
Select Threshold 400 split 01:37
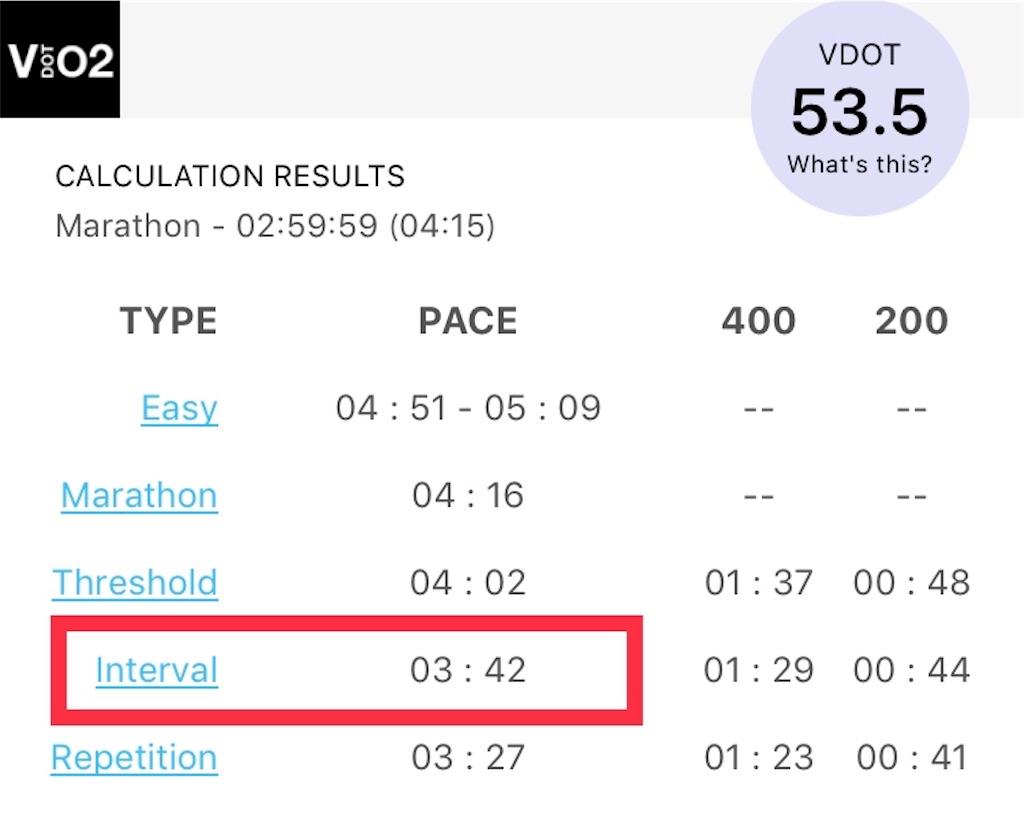759,582
